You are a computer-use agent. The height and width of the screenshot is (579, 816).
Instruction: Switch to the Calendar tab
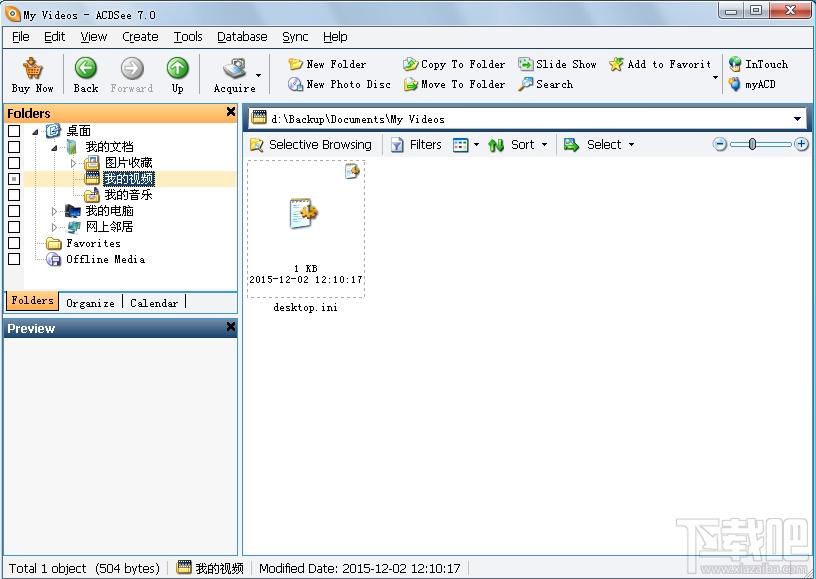(x=154, y=303)
